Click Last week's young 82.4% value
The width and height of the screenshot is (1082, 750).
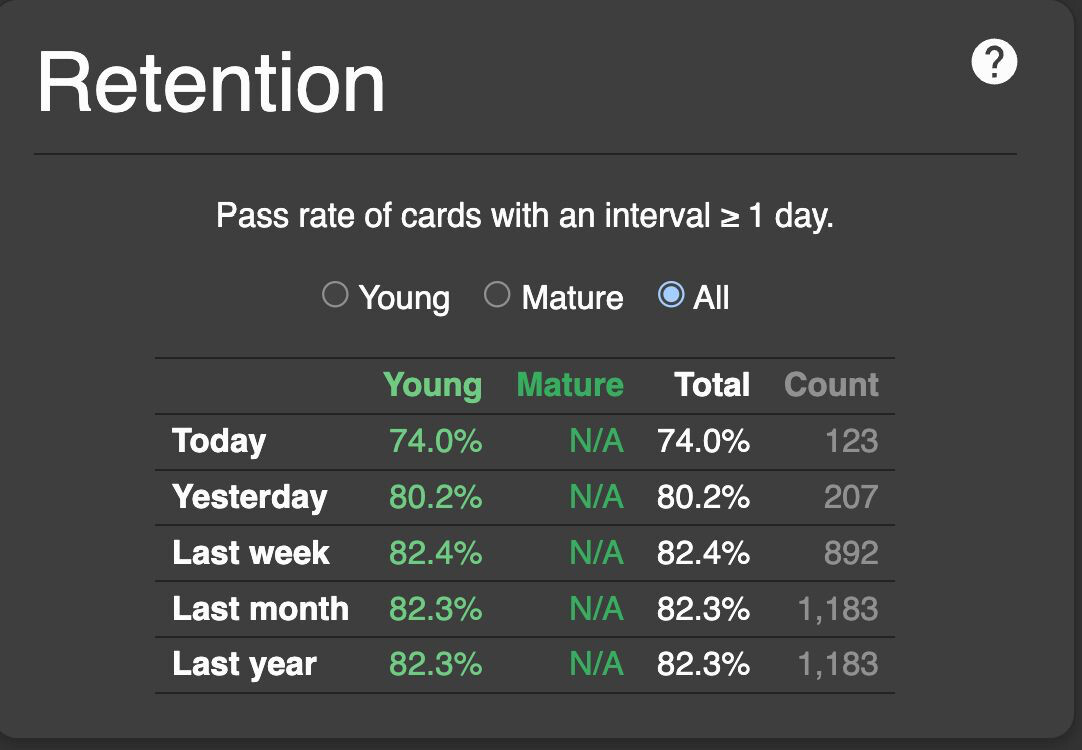tap(436, 553)
